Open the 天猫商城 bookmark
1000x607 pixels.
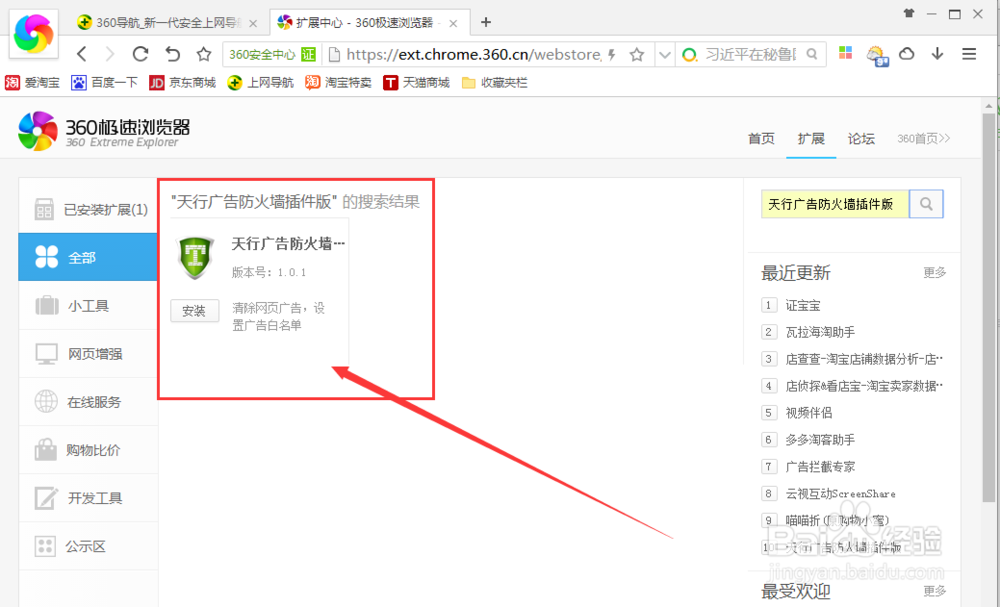[x=416, y=82]
